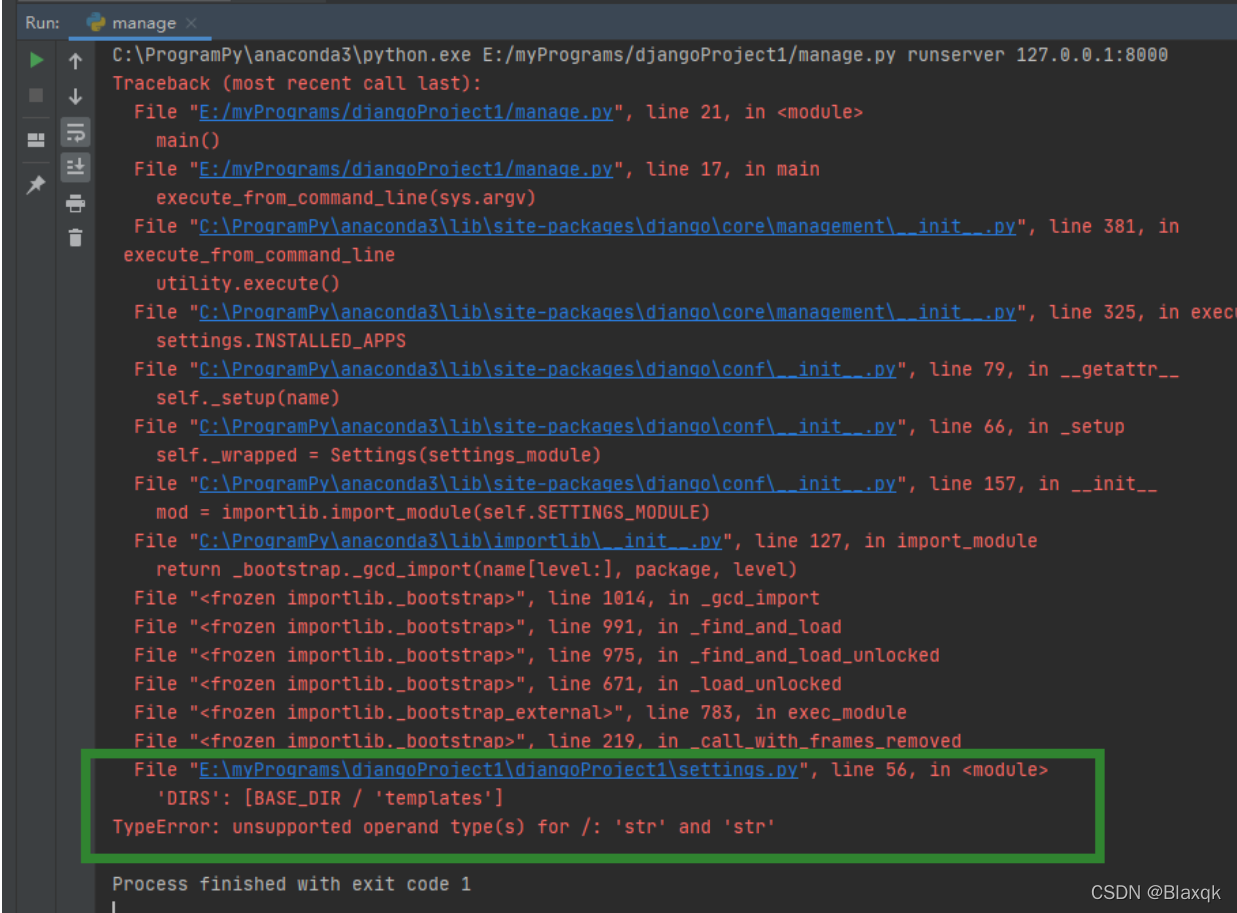This screenshot has height=913, width=1237.
Task: Click 'execute_from_command_line(sys.argv)' line
Action: click(346, 197)
